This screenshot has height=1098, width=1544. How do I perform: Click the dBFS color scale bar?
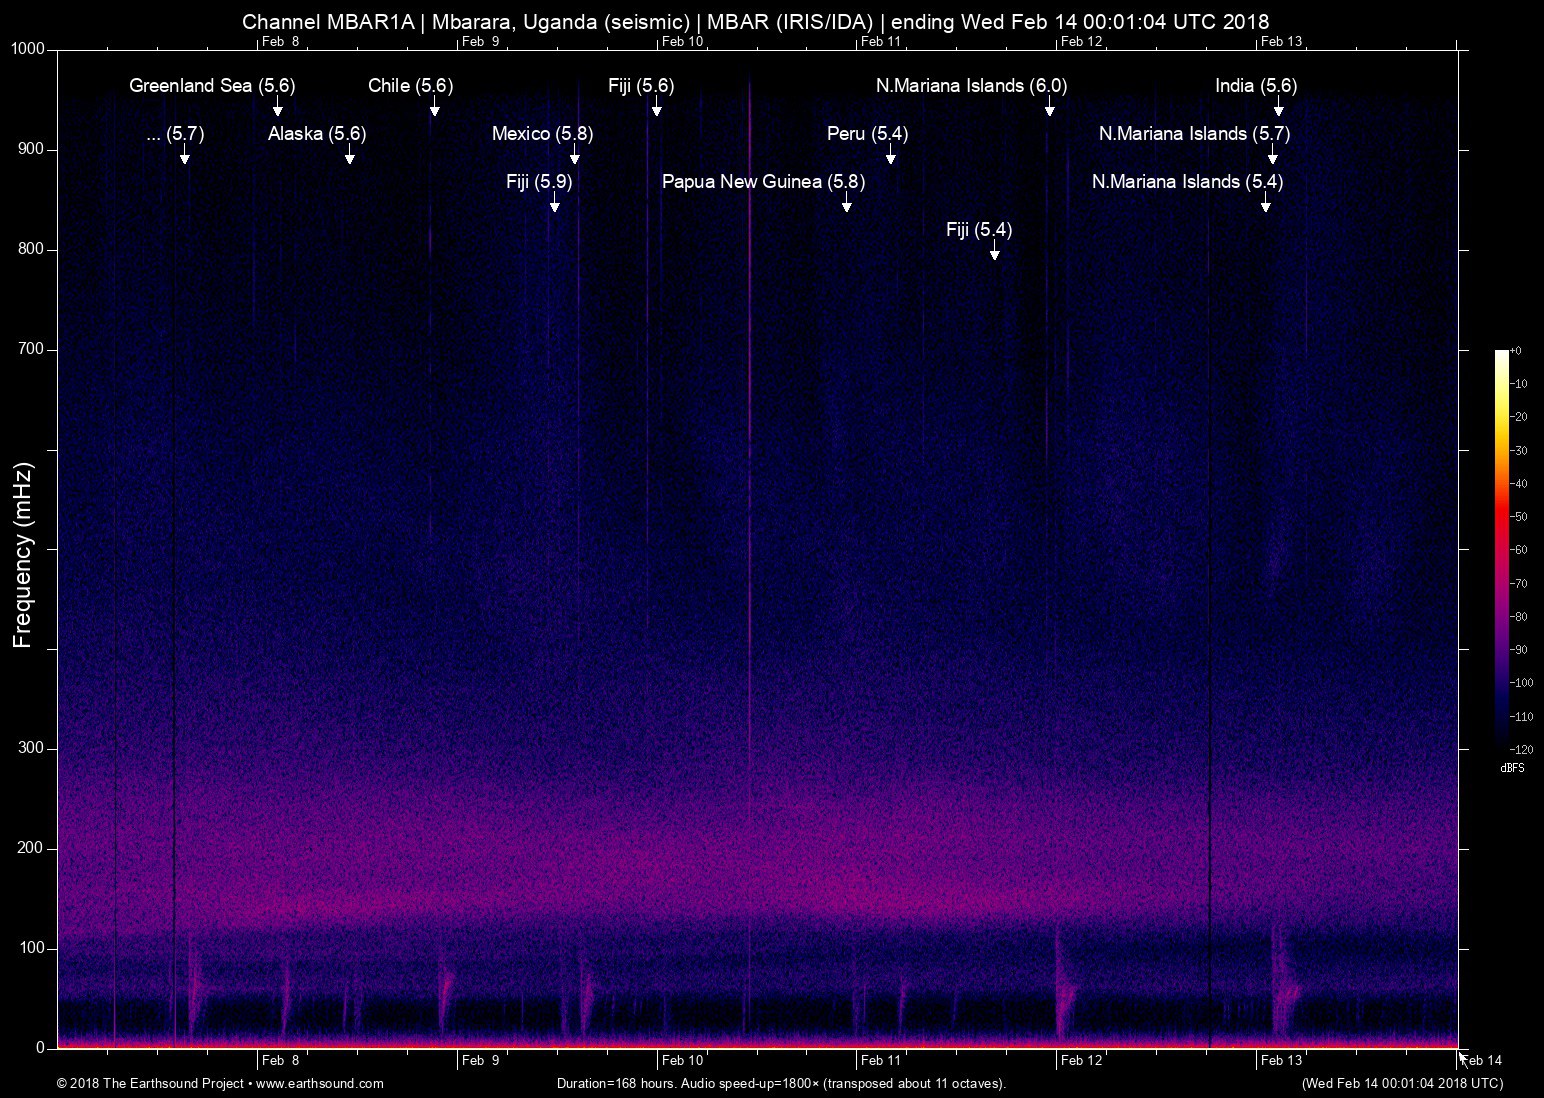click(1501, 548)
